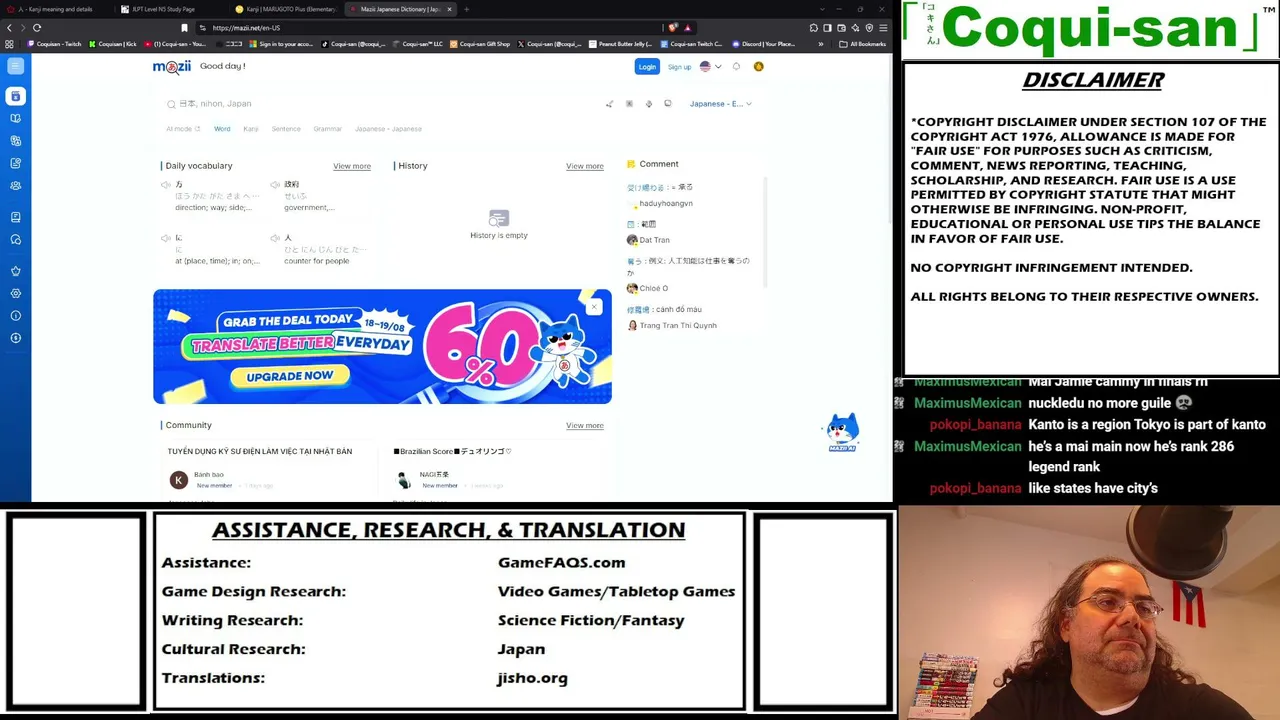This screenshot has width=1280, height=720.
Task: Open the Discord bookmark
Action: (x=765, y=44)
